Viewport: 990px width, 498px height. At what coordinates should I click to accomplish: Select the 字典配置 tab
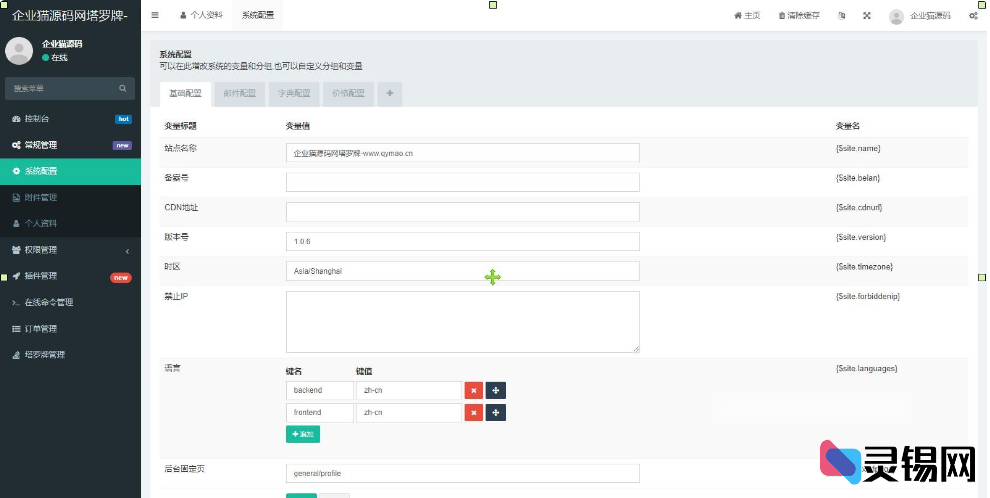coord(294,93)
